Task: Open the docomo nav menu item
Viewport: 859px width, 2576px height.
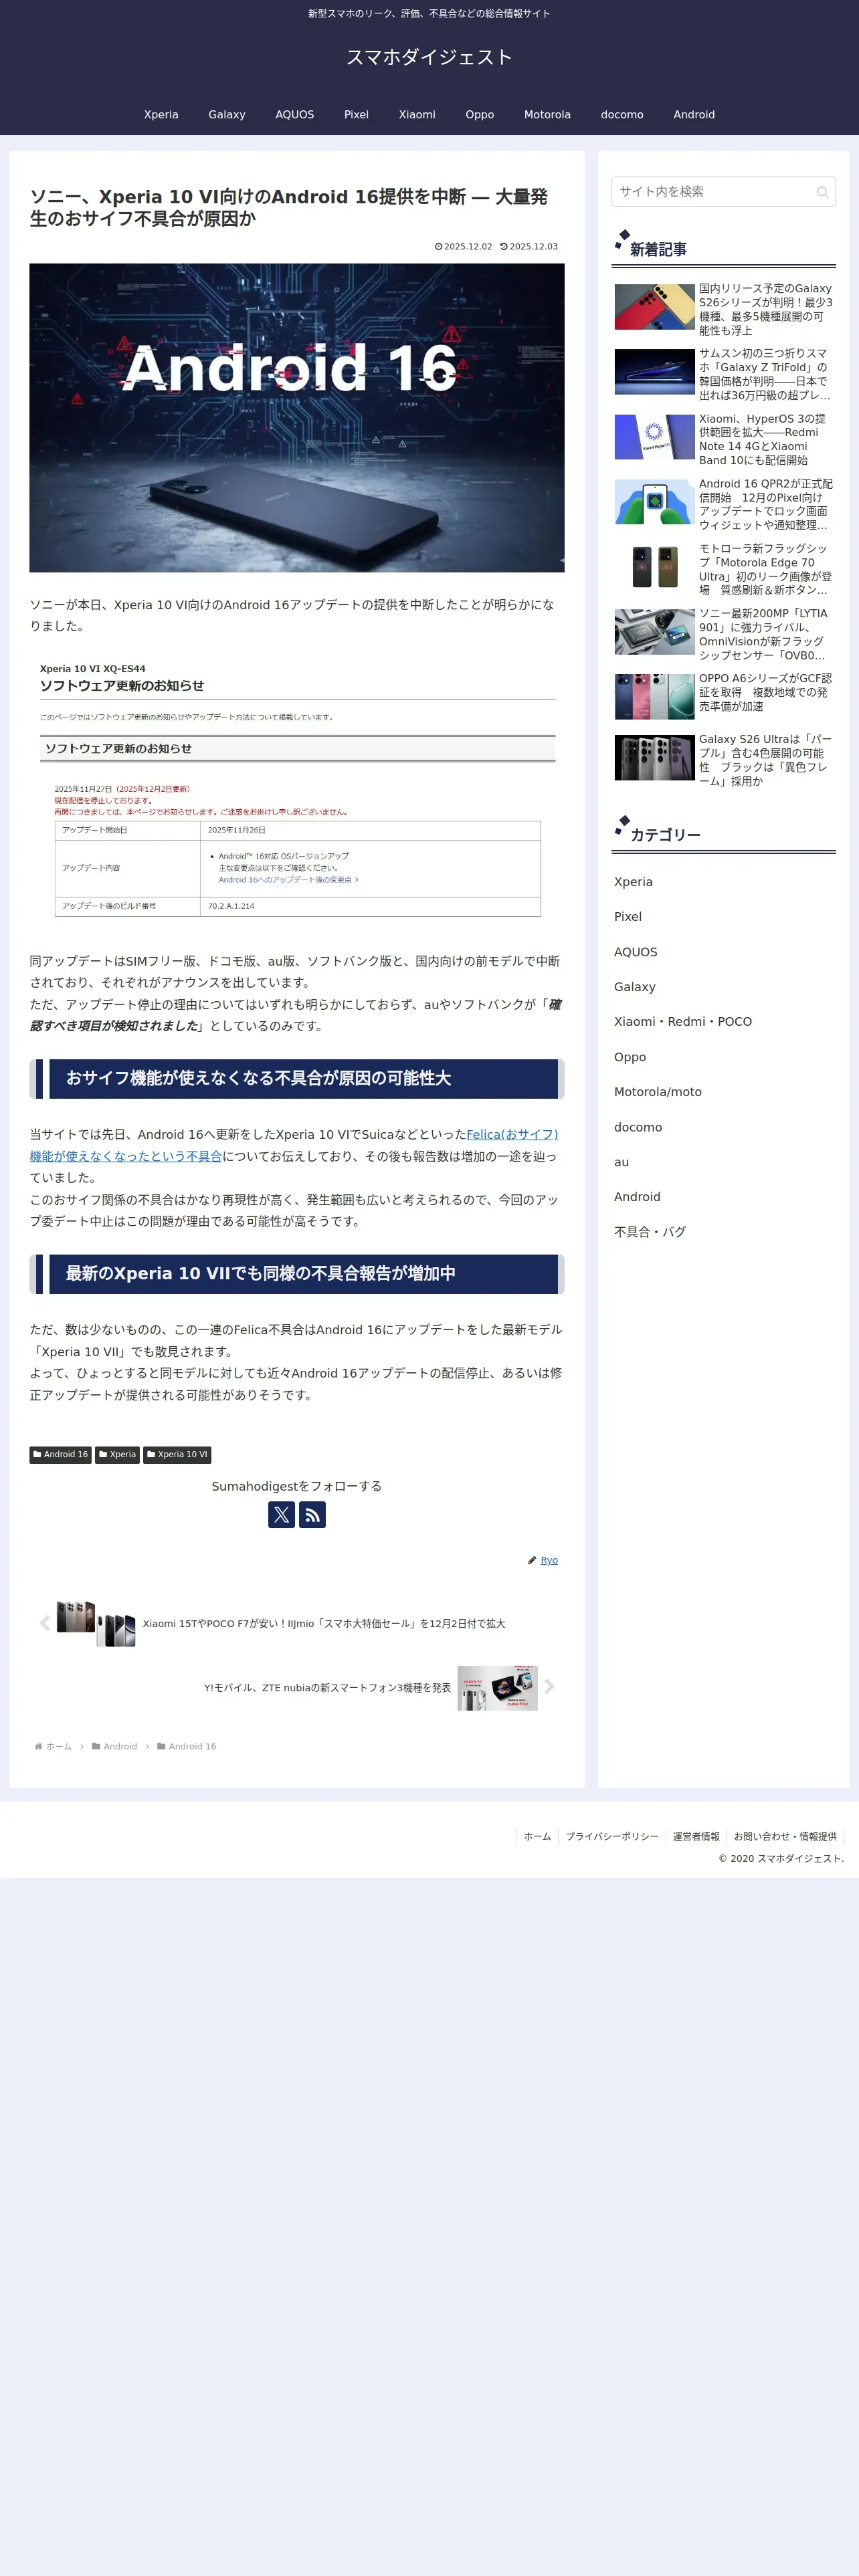Action: point(622,115)
